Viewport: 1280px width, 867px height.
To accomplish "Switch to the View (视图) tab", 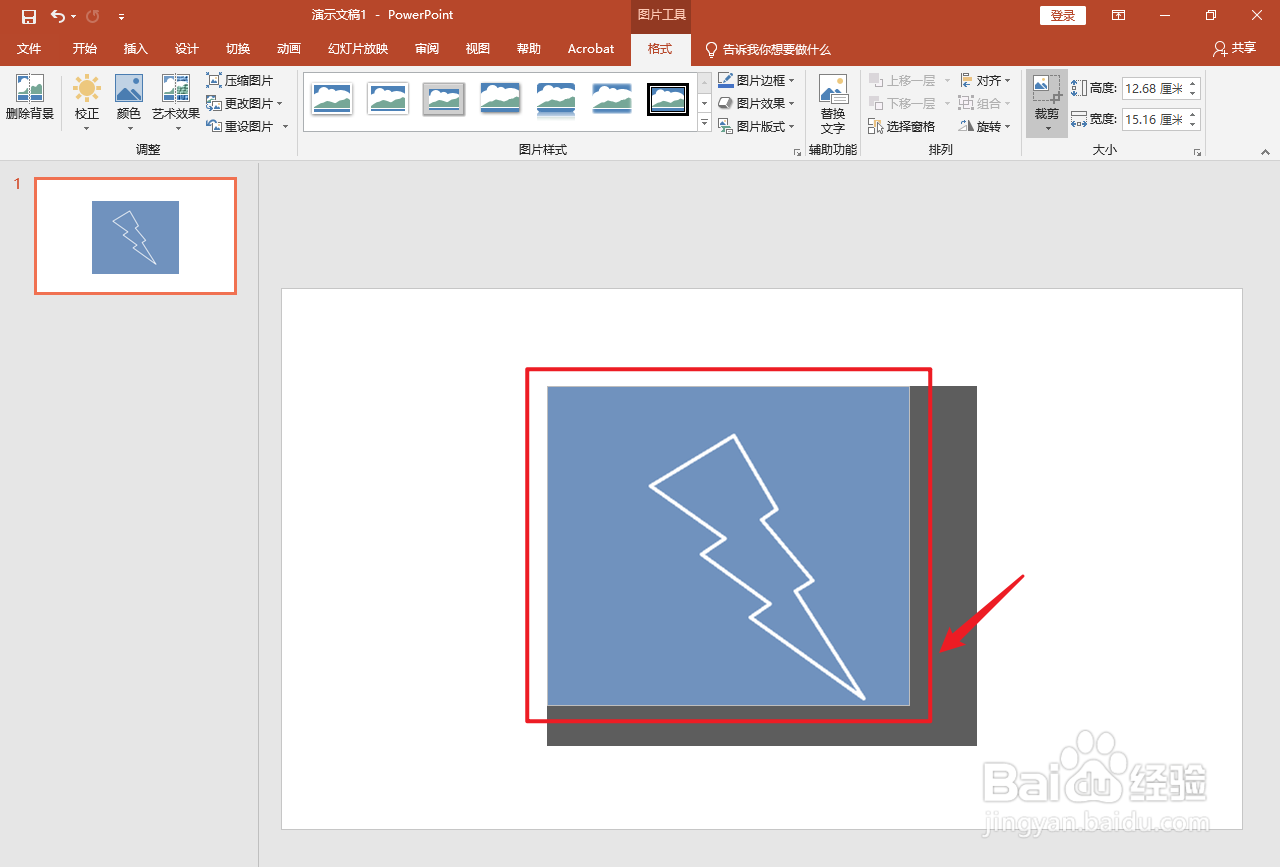I will 478,49.
